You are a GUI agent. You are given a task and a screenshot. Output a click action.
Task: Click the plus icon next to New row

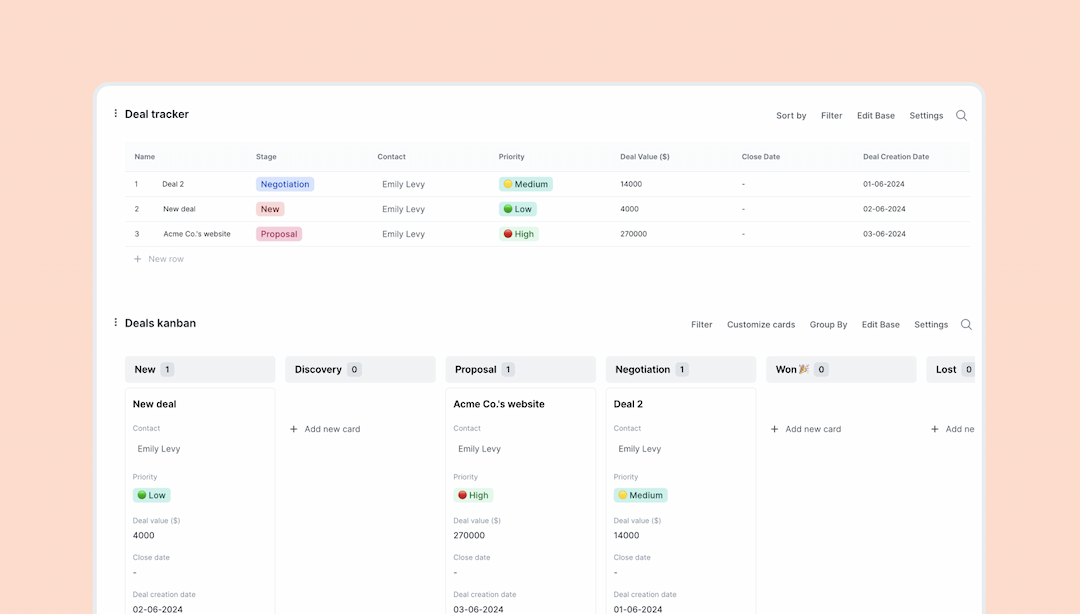[137, 258]
